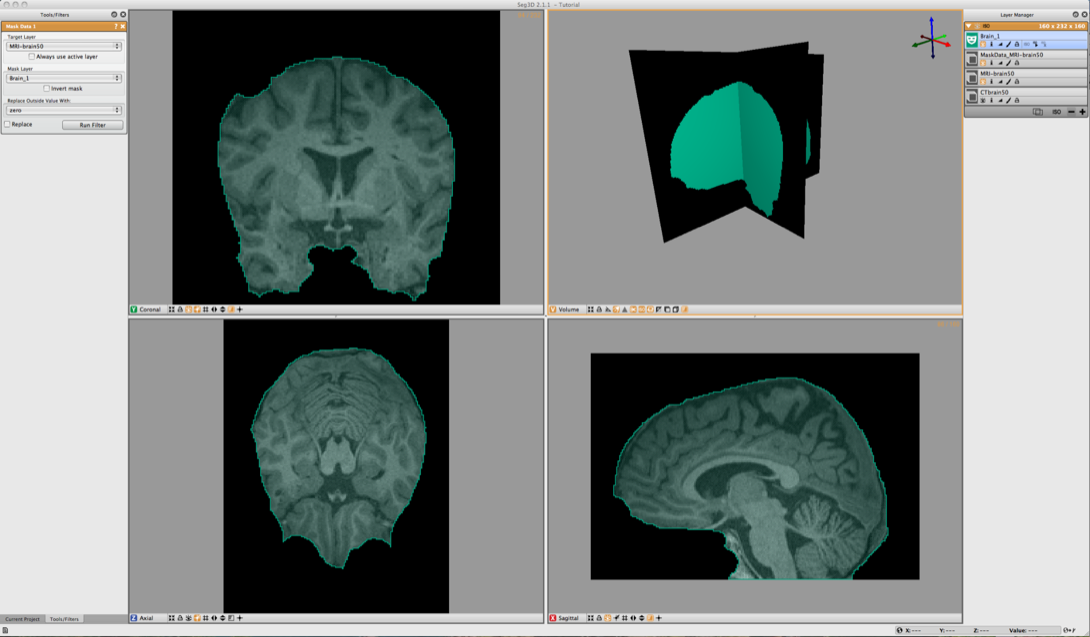Image resolution: width=1090 pixels, height=637 pixels.
Task: Click the ISO button in Layer Manager footer
Action: 1057,112
